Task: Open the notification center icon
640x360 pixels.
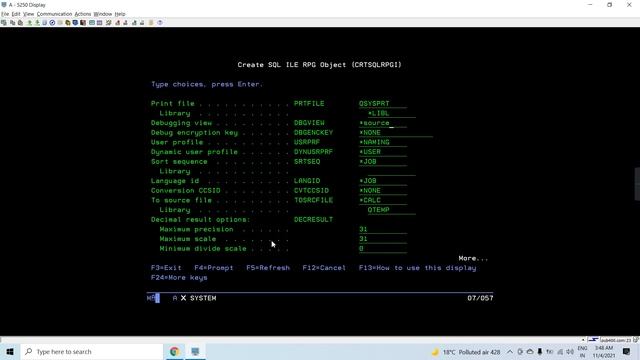Action: click(627, 351)
